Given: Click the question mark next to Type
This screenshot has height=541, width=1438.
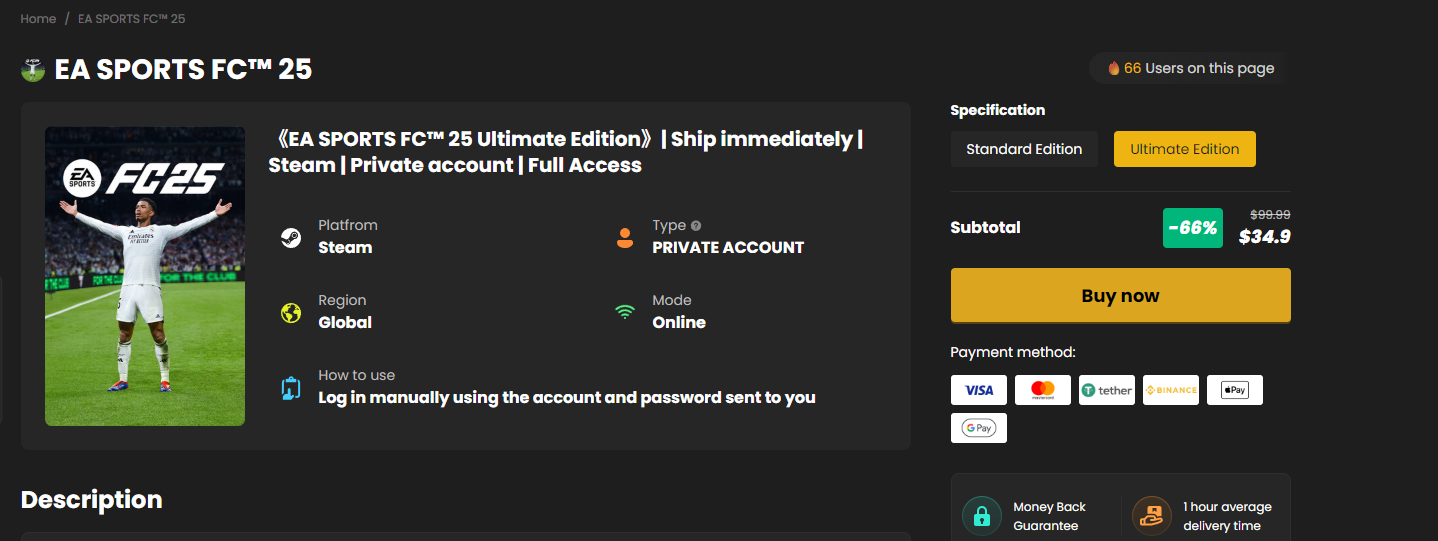Looking at the screenshot, I should (x=696, y=226).
